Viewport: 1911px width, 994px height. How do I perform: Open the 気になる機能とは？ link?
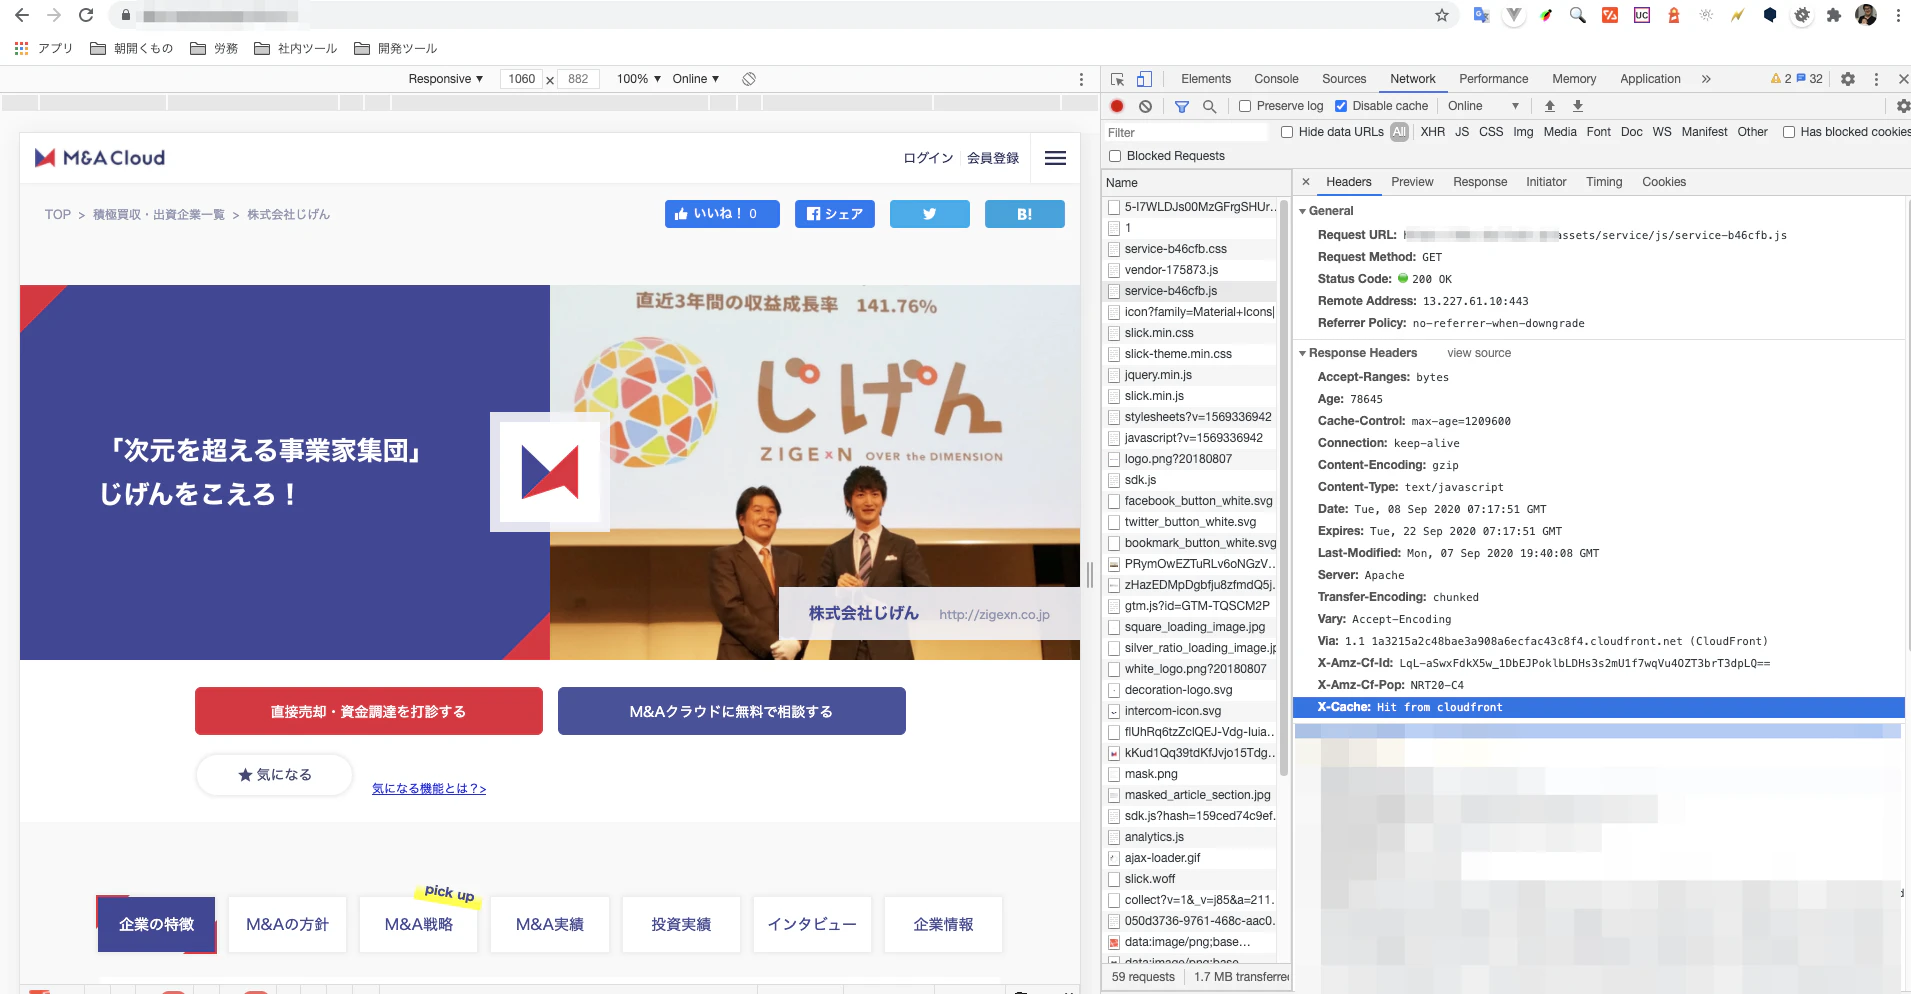[429, 789]
